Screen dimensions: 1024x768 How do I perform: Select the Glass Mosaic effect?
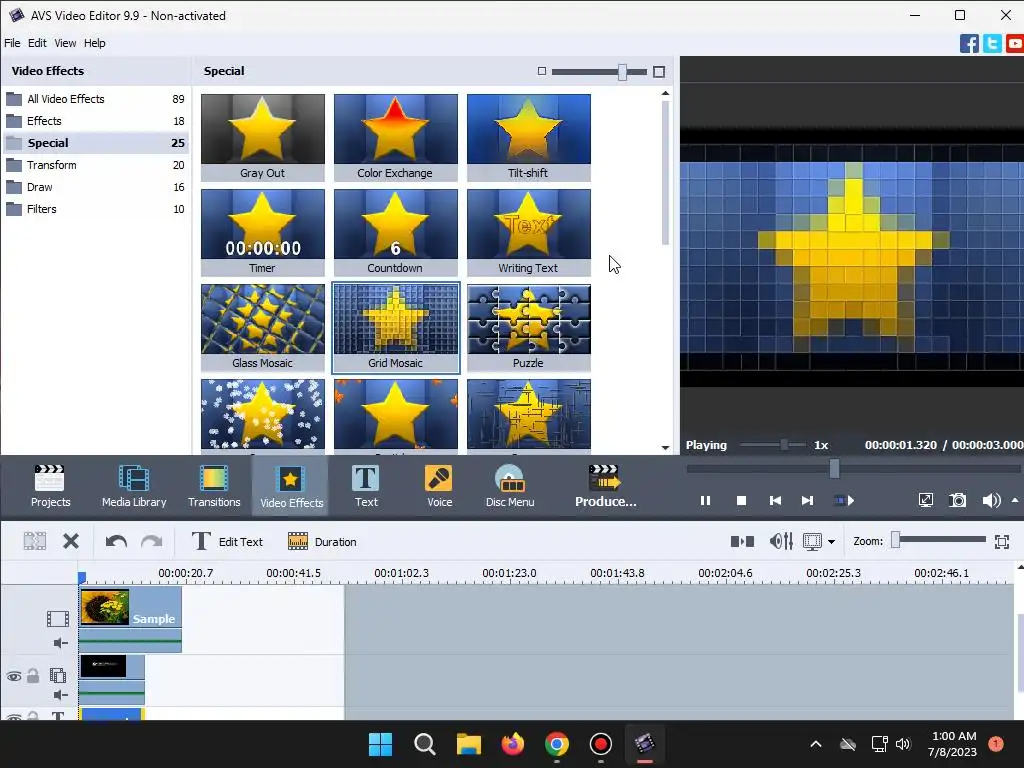click(263, 327)
